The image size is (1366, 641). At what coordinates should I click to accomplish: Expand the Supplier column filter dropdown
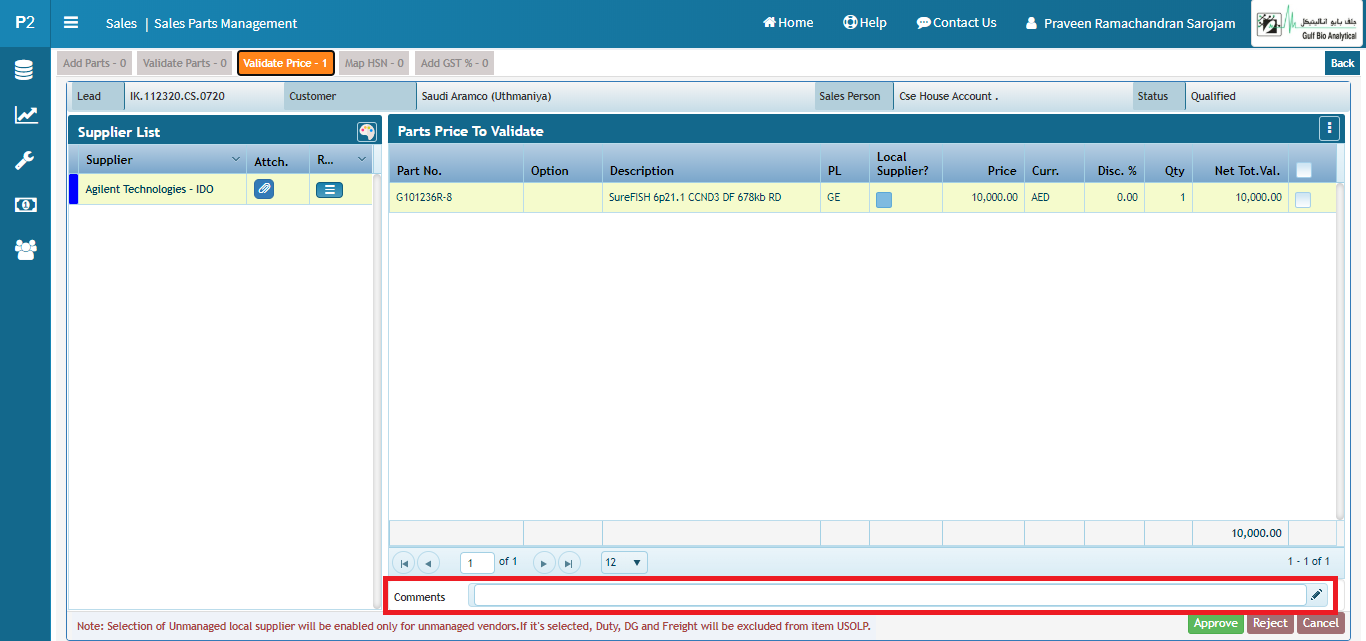(236, 160)
